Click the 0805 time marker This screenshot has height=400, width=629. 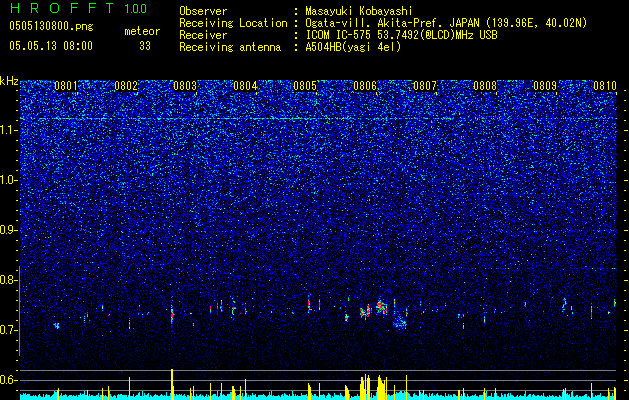pos(305,86)
